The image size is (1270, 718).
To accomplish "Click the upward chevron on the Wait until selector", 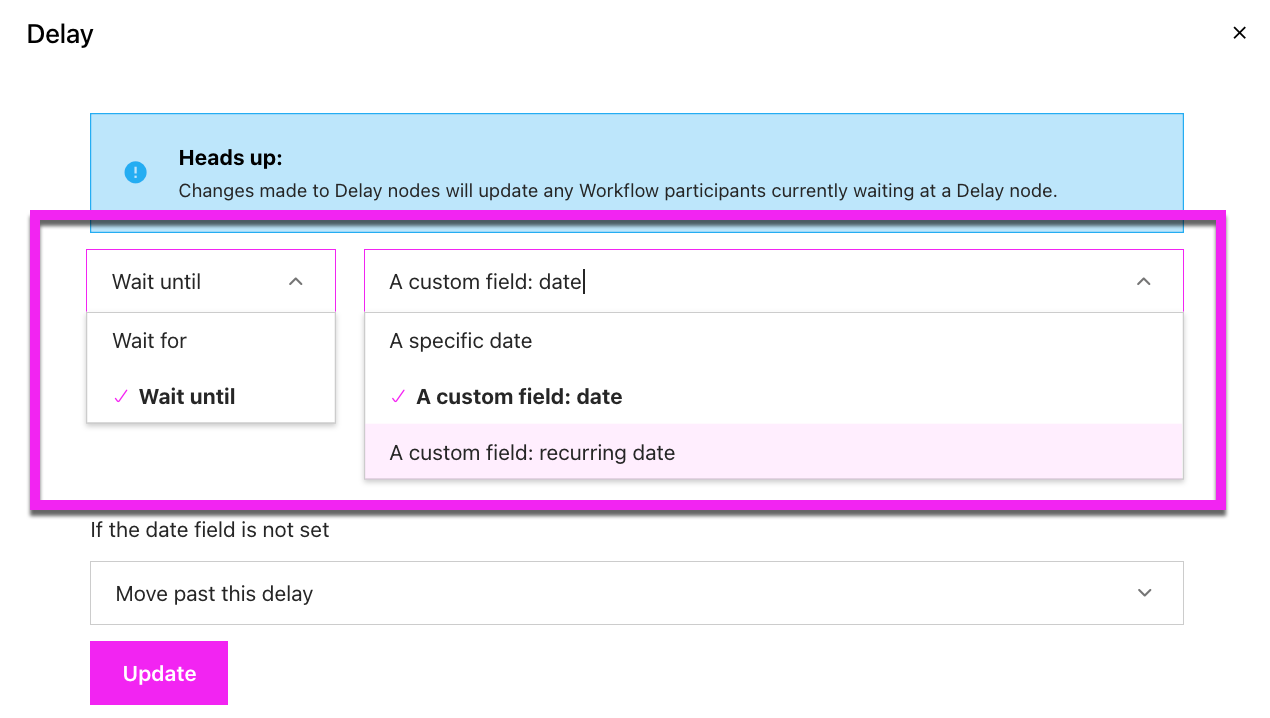I will [x=295, y=283].
